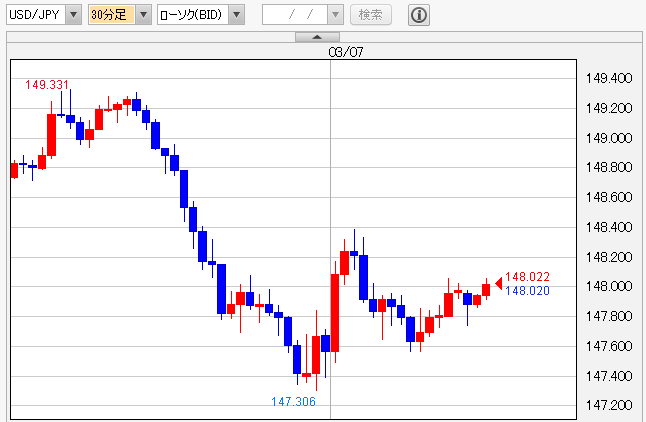Image resolution: width=646 pixels, height=422 pixels.
Task: Click the 147.306 low price label
Action: coord(293,401)
